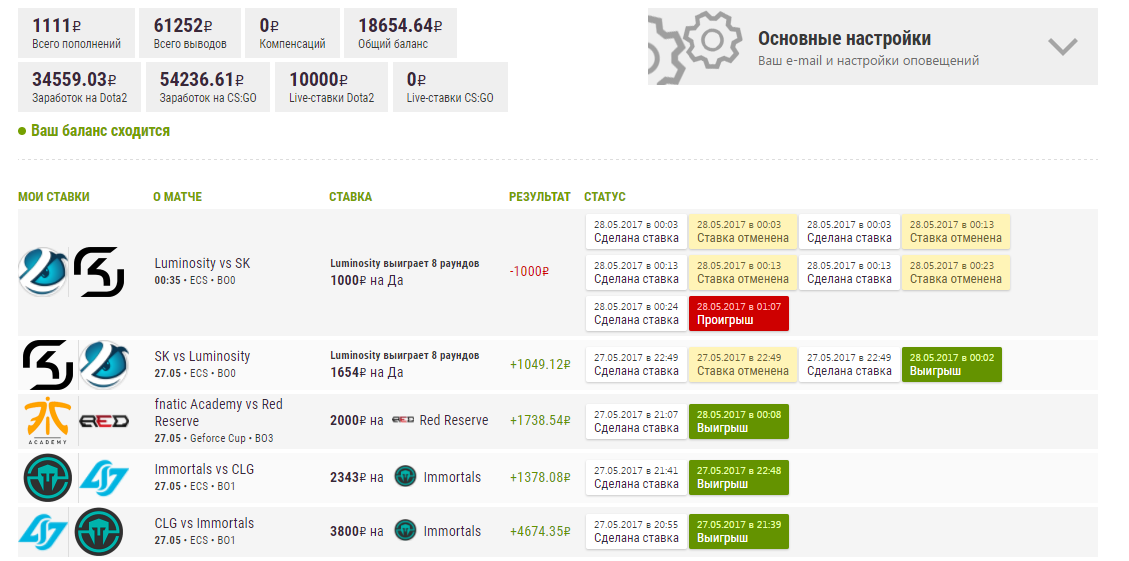Click the +1738.54₽ result value

click(x=539, y=421)
